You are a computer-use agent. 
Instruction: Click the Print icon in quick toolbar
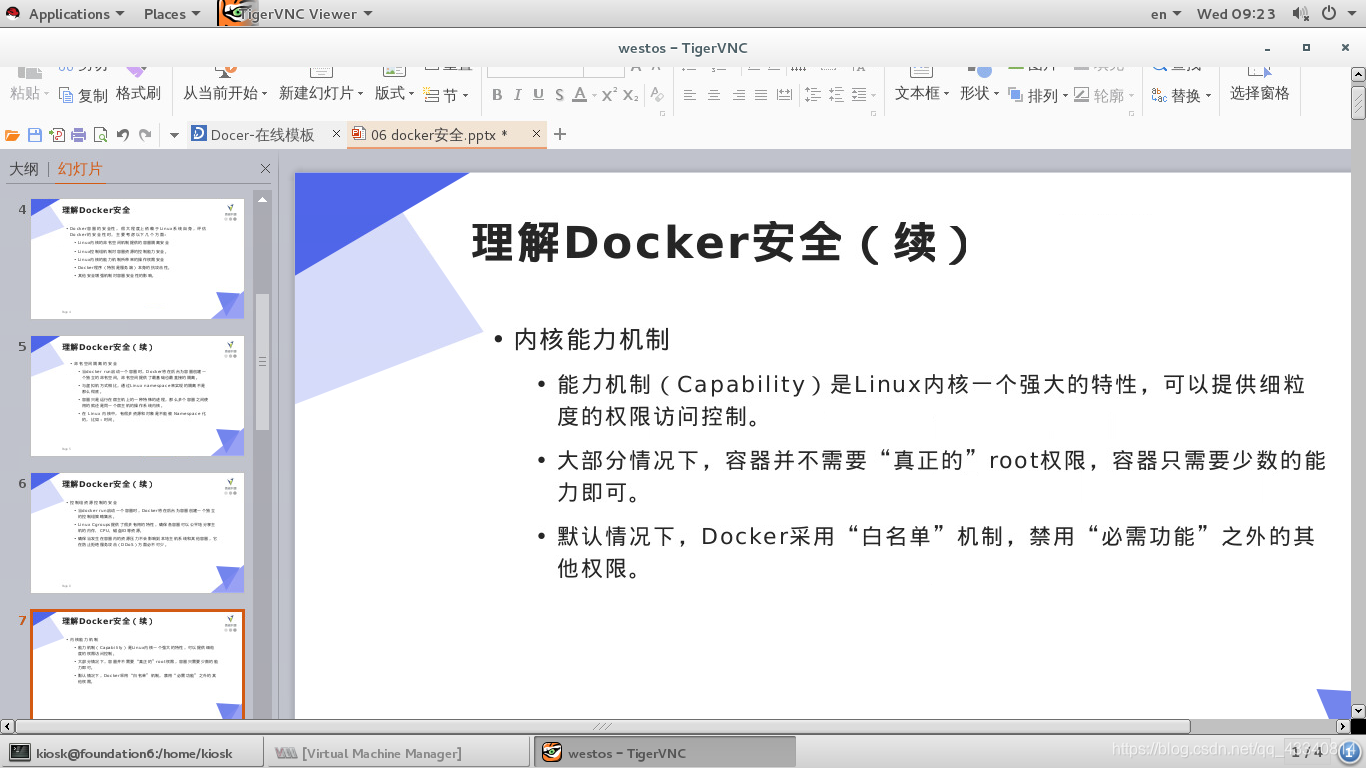tap(78, 134)
